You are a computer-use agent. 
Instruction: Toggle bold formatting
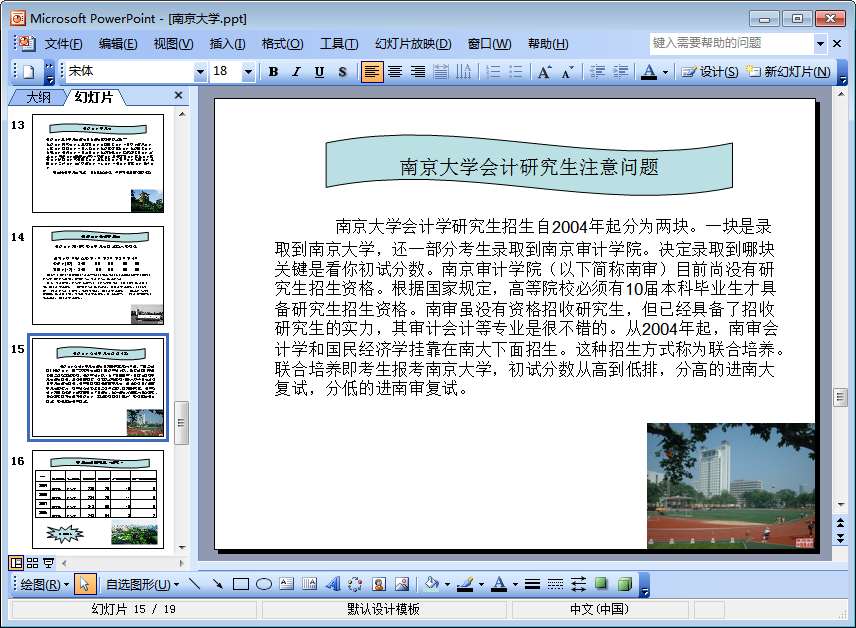[274, 72]
